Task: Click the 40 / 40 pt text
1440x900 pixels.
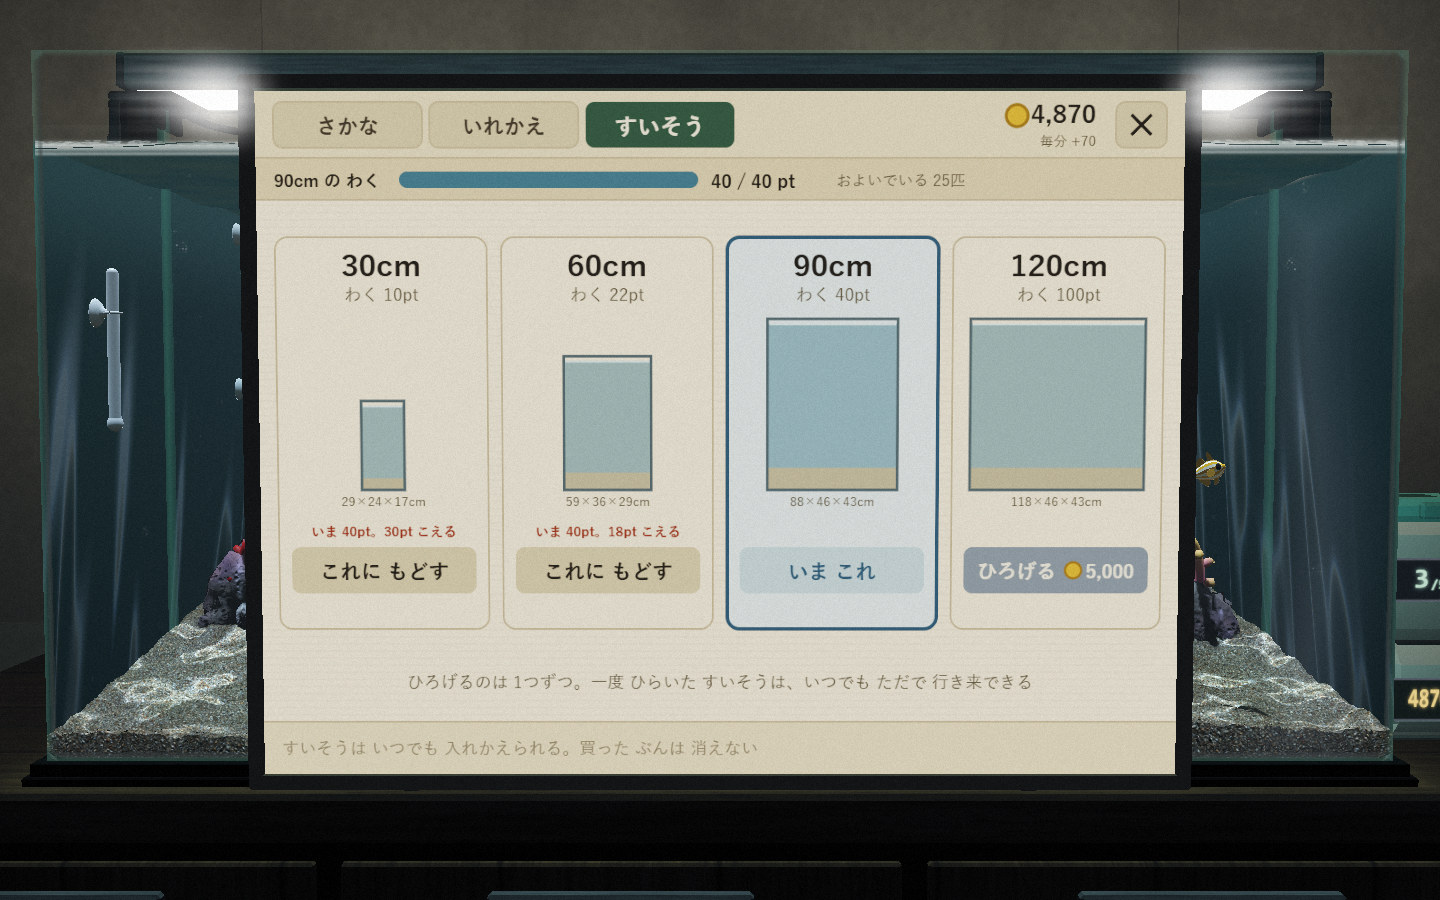Action: pos(753,181)
